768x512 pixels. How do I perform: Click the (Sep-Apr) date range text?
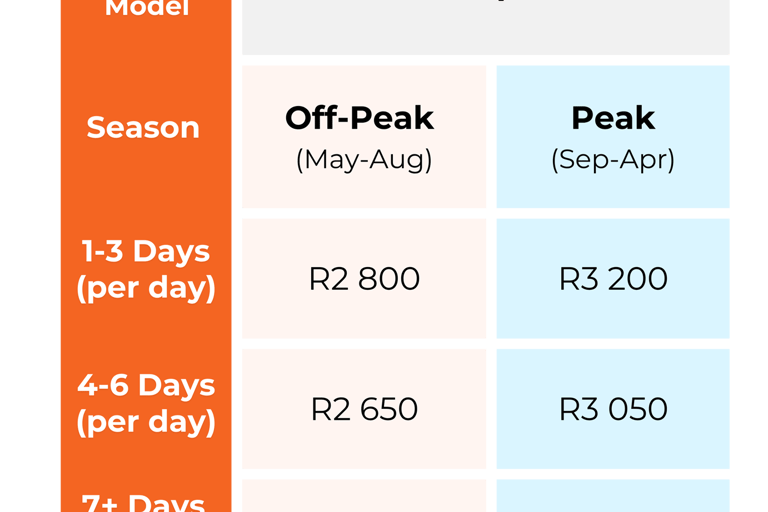(613, 160)
